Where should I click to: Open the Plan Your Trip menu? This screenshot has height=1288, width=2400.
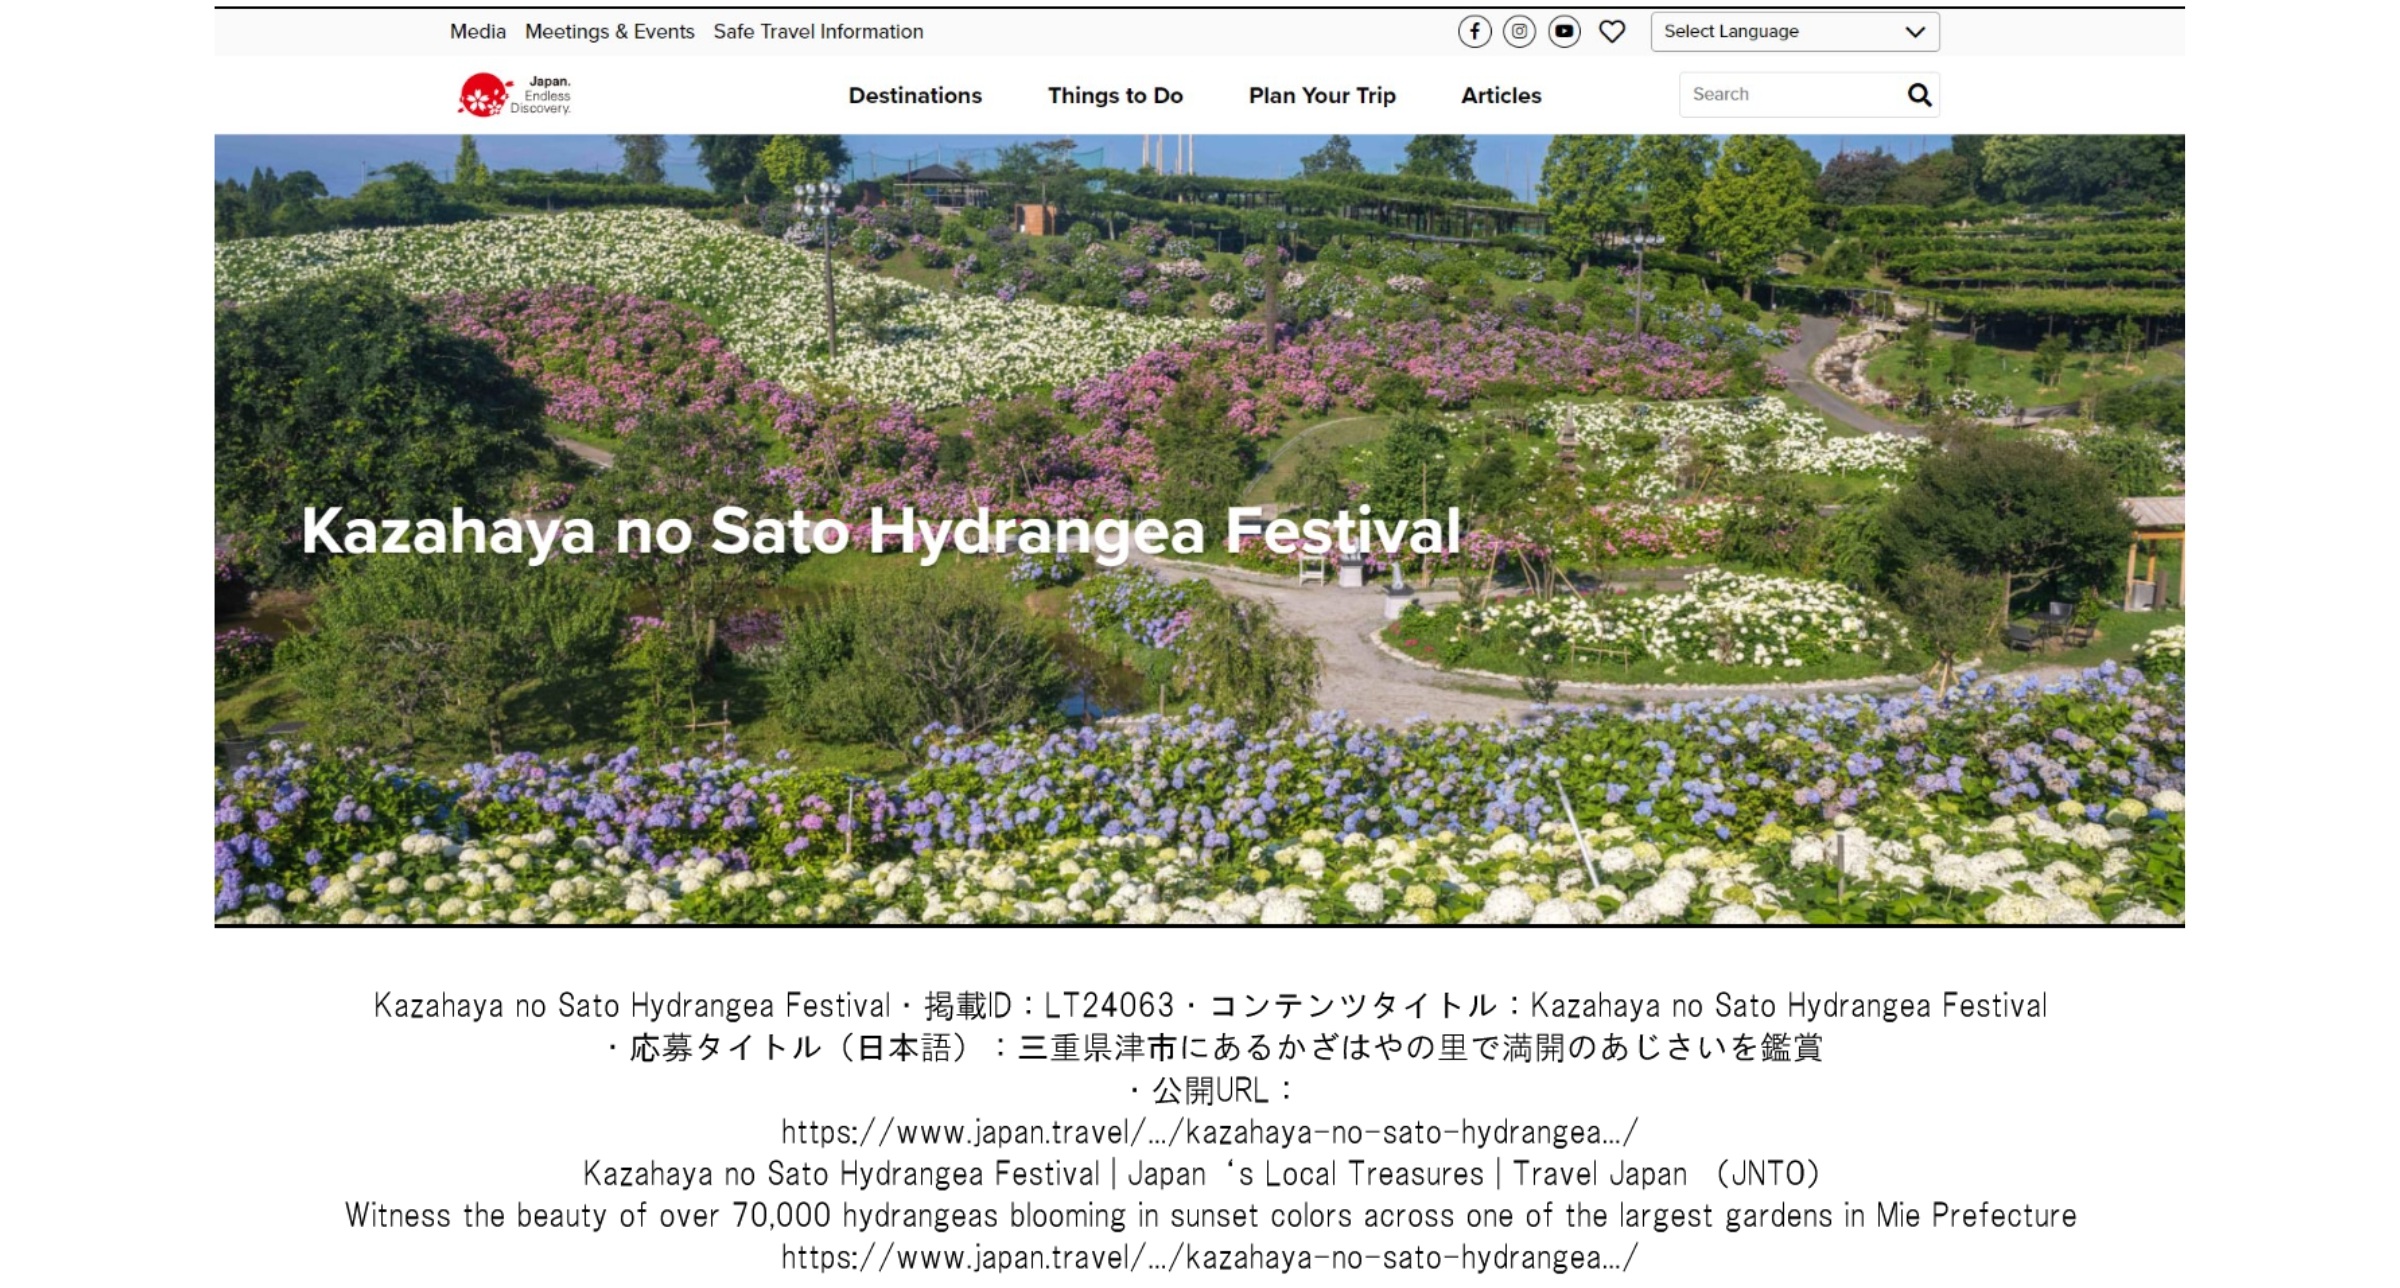[1321, 95]
